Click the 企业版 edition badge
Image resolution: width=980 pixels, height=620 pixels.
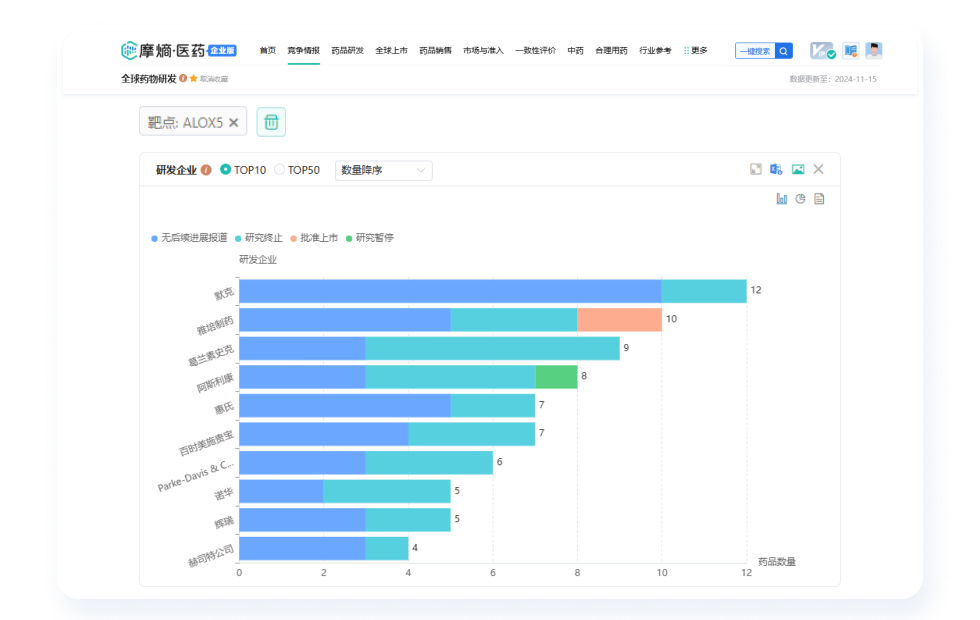(222, 51)
